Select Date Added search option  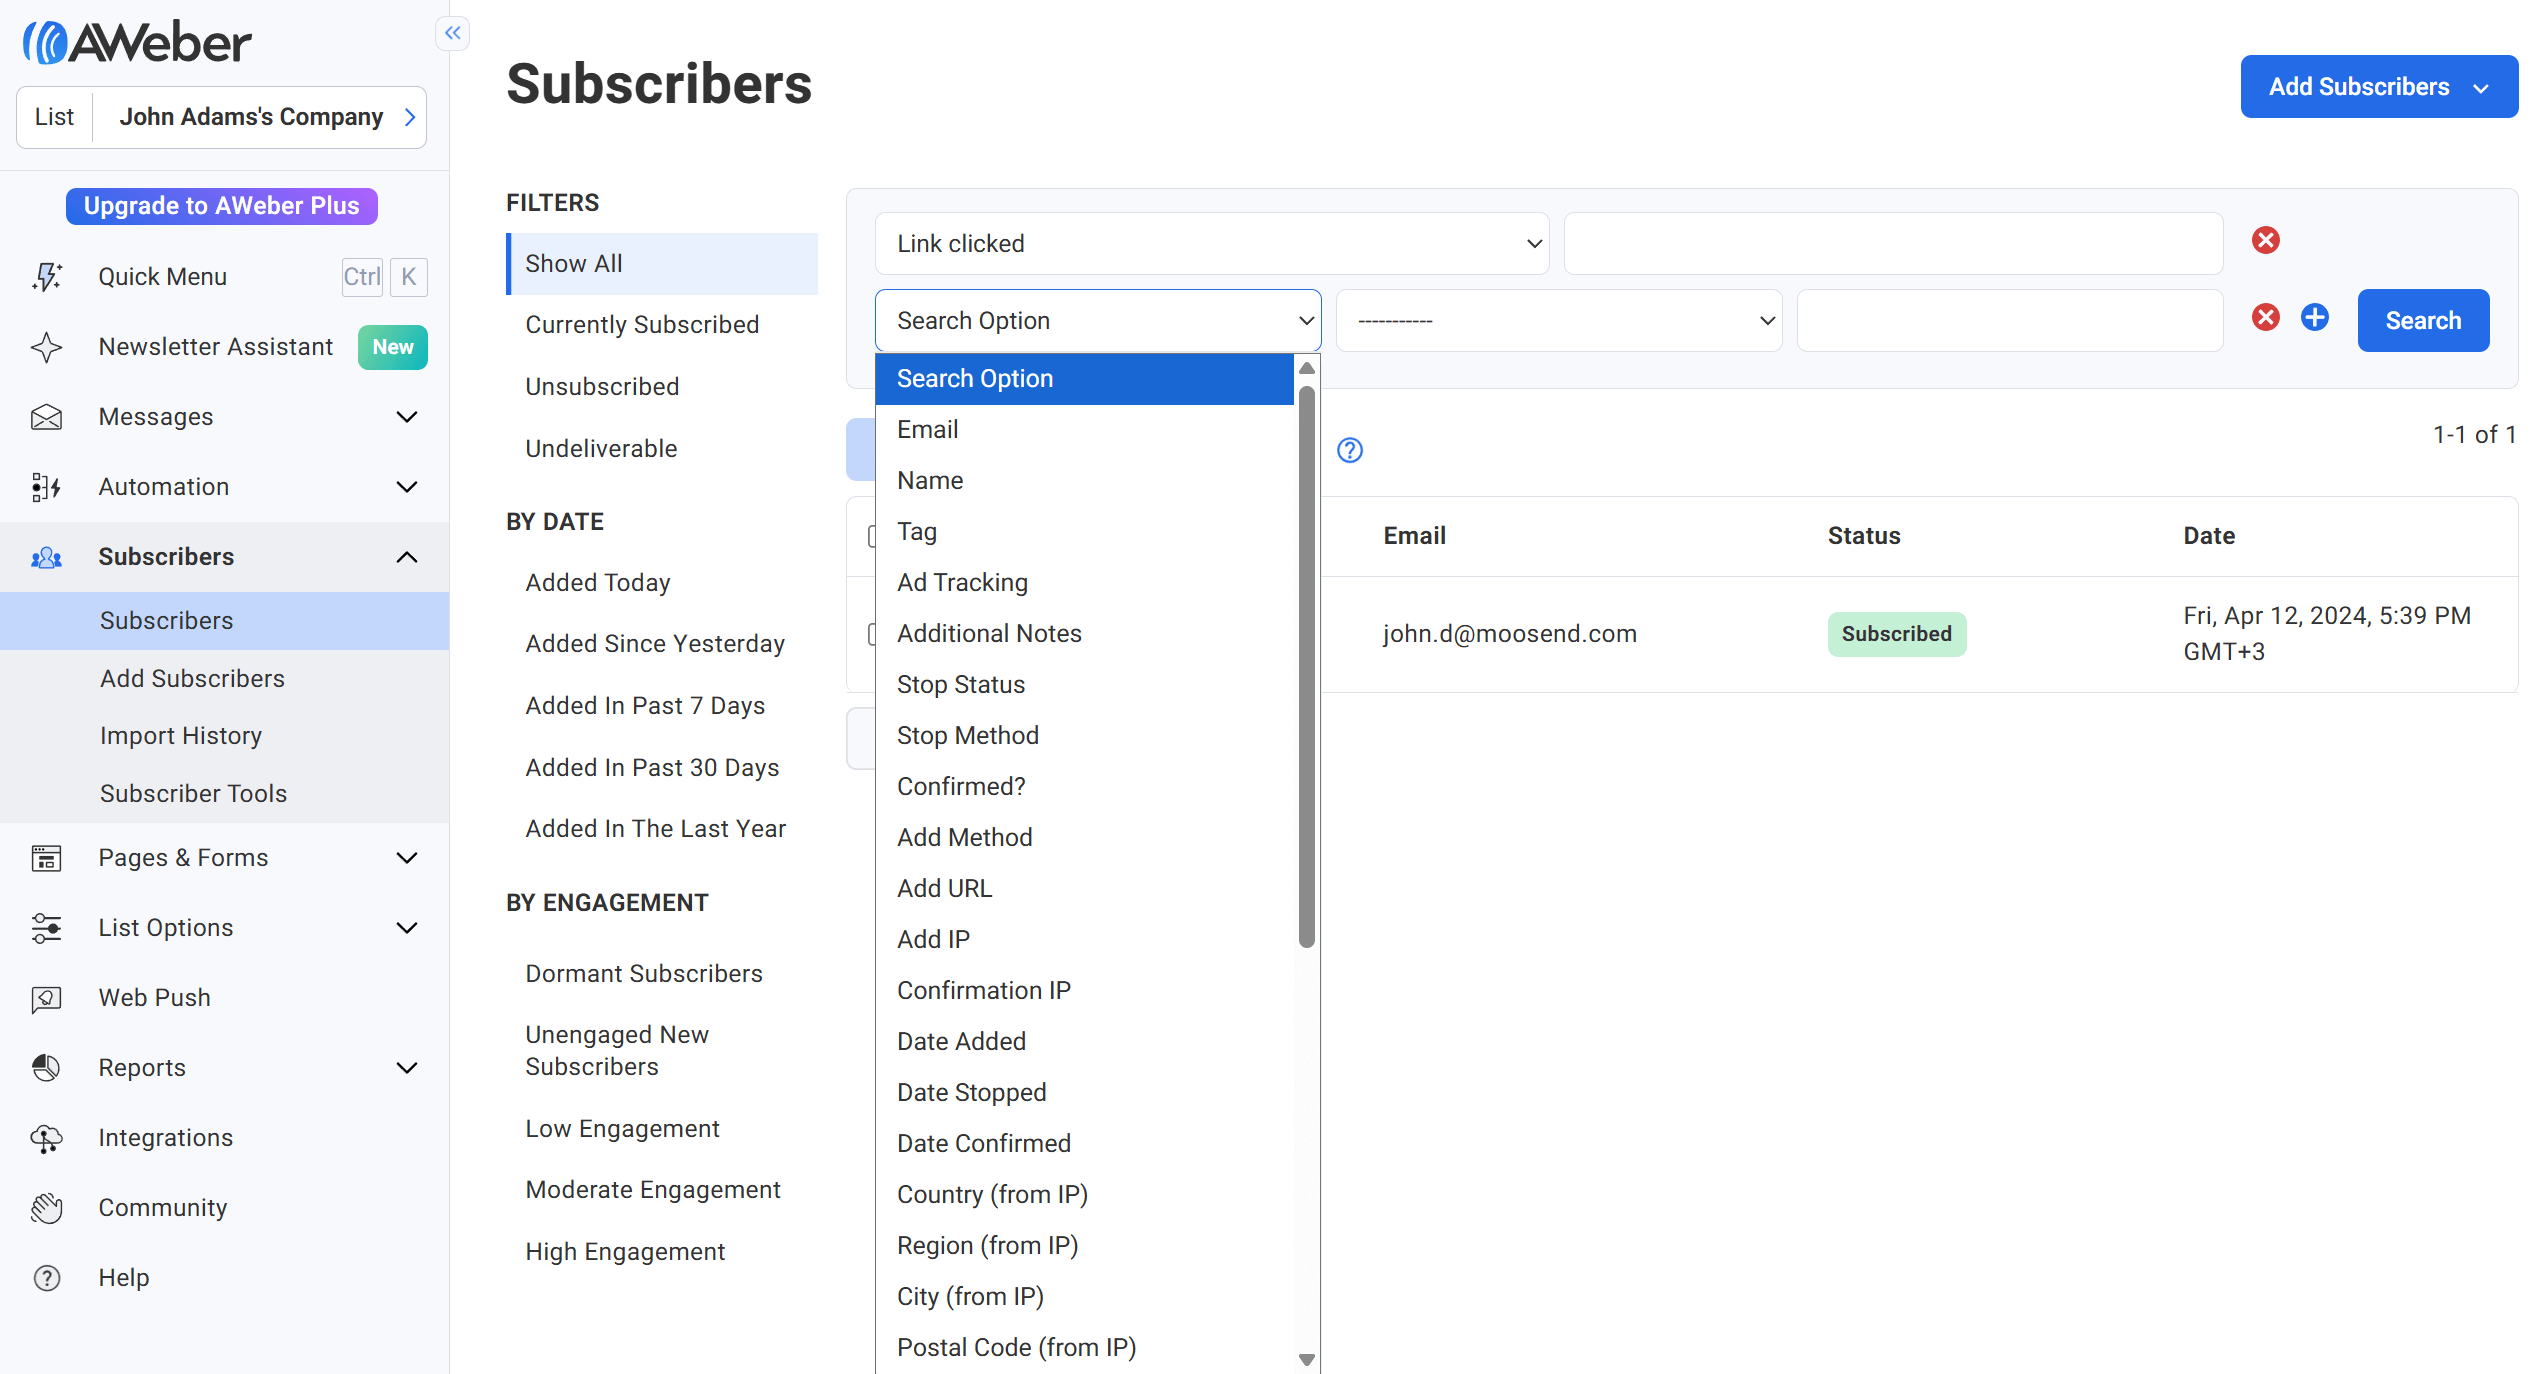(x=960, y=1042)
